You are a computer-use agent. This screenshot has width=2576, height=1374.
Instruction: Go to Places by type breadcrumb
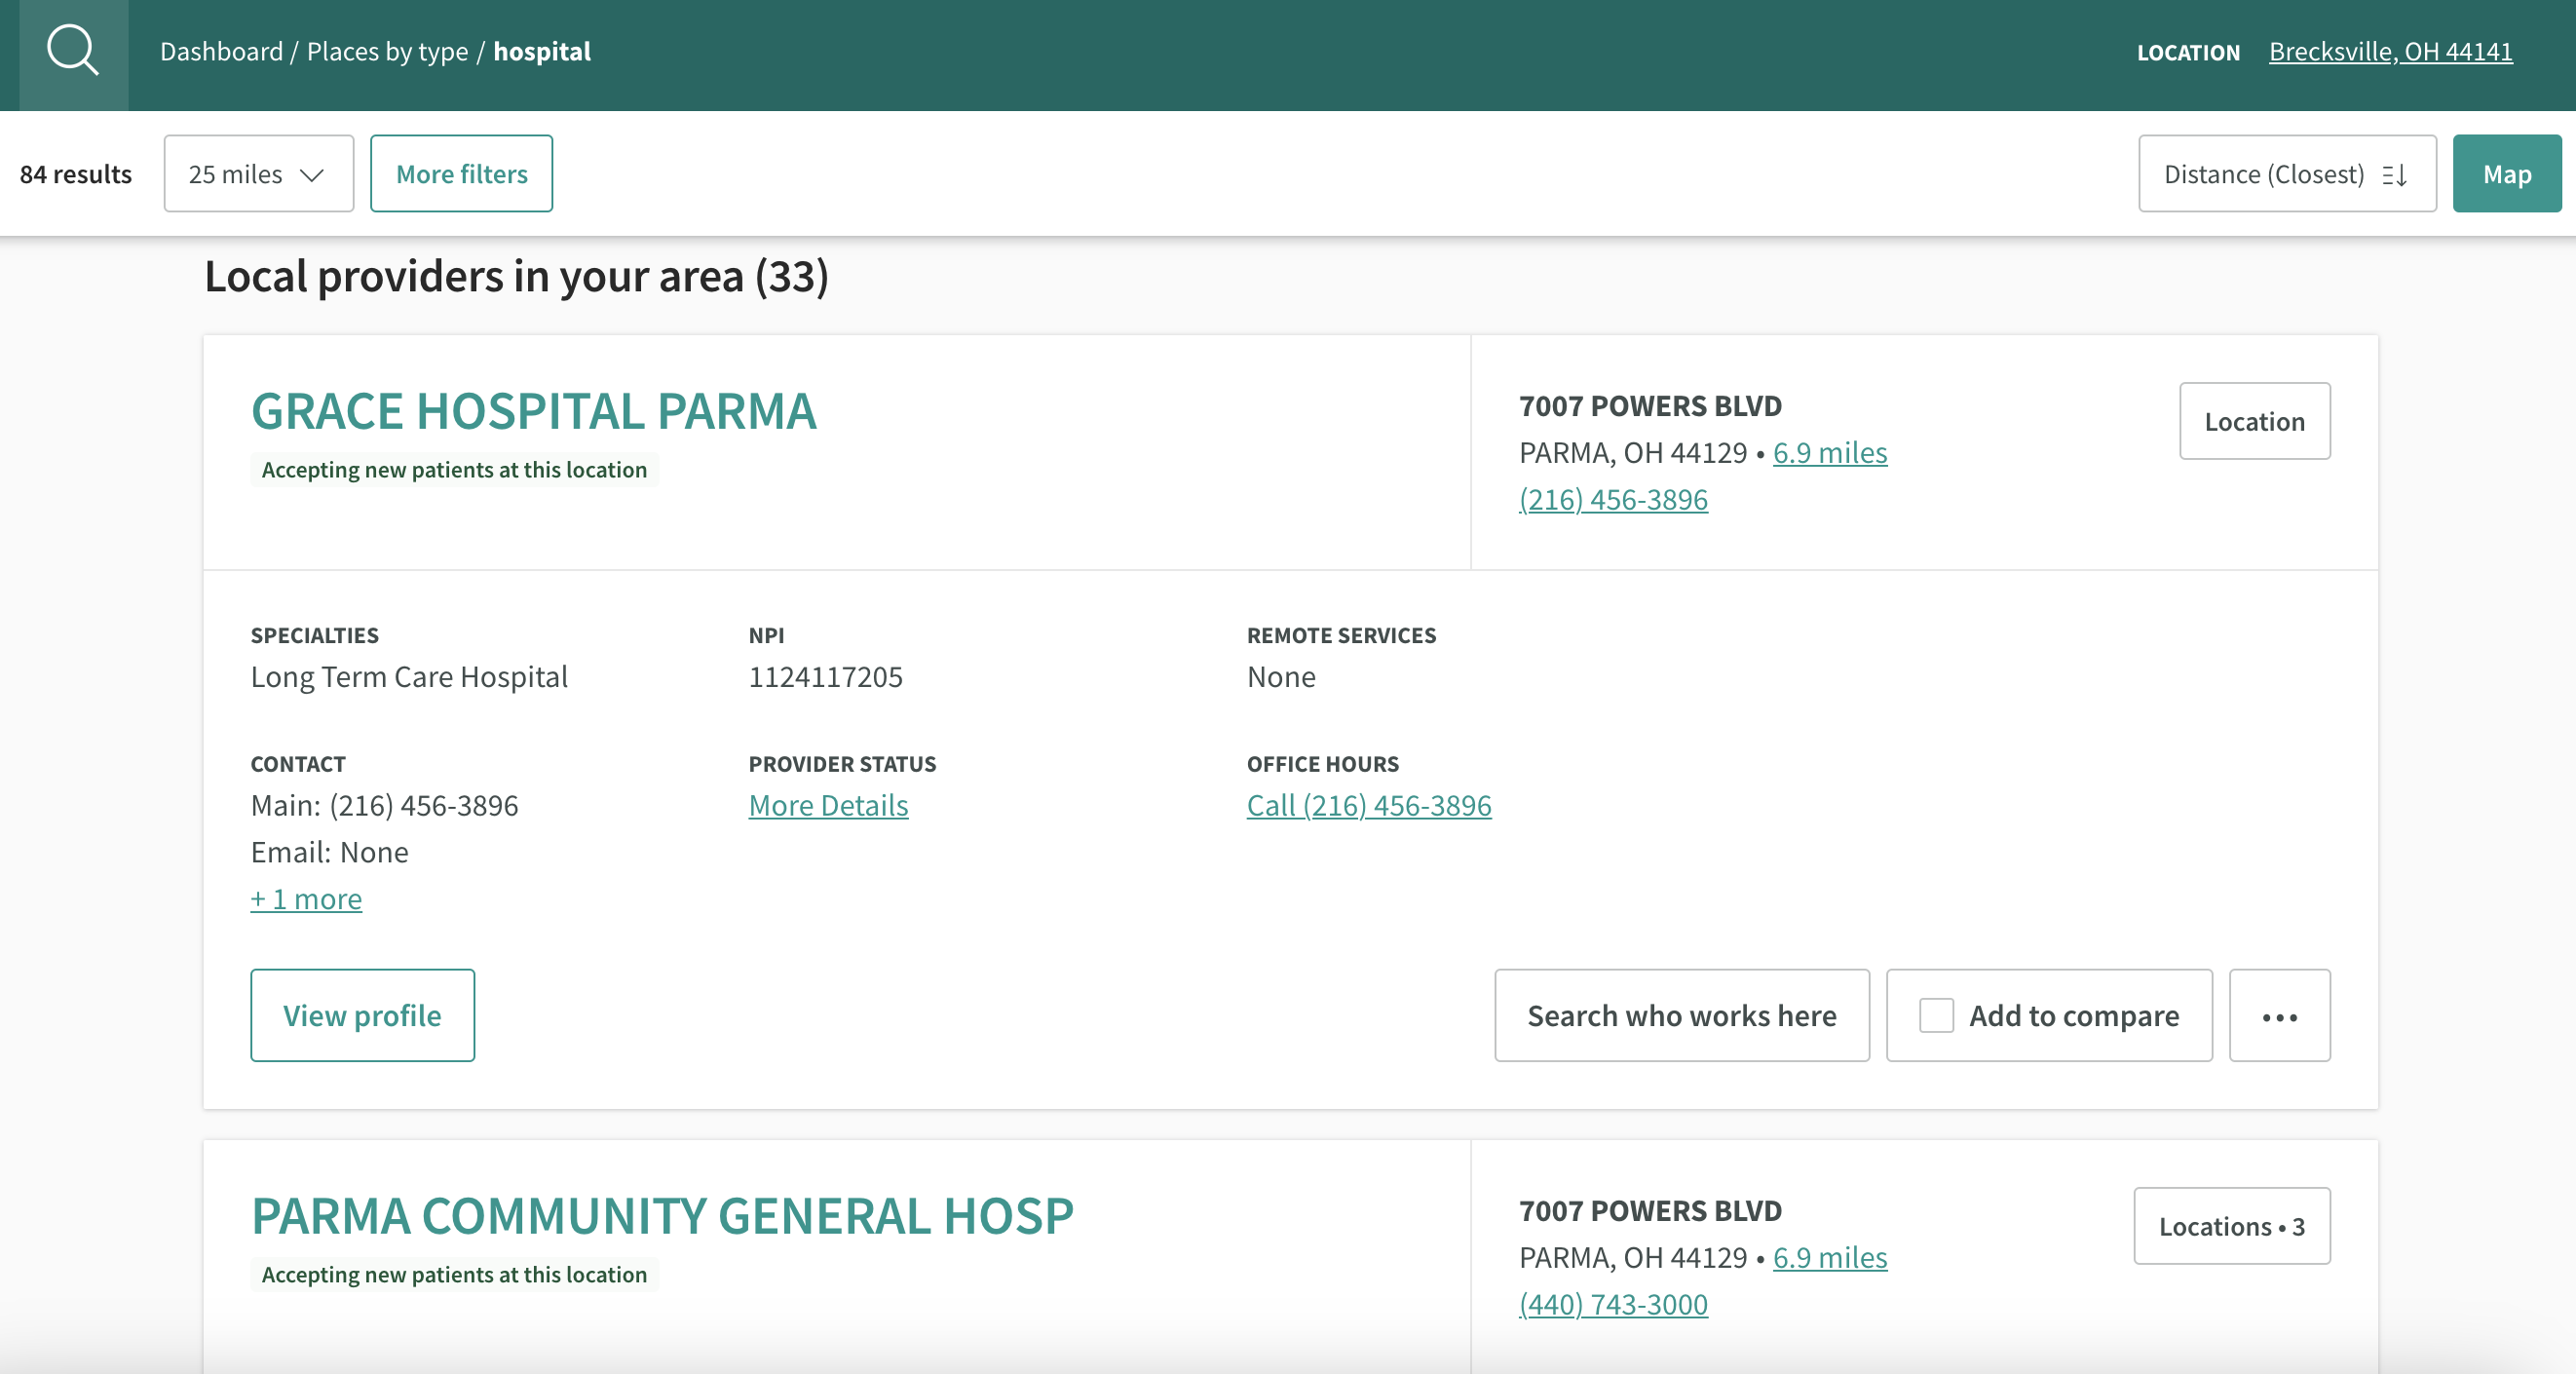[x=387, y=51]
